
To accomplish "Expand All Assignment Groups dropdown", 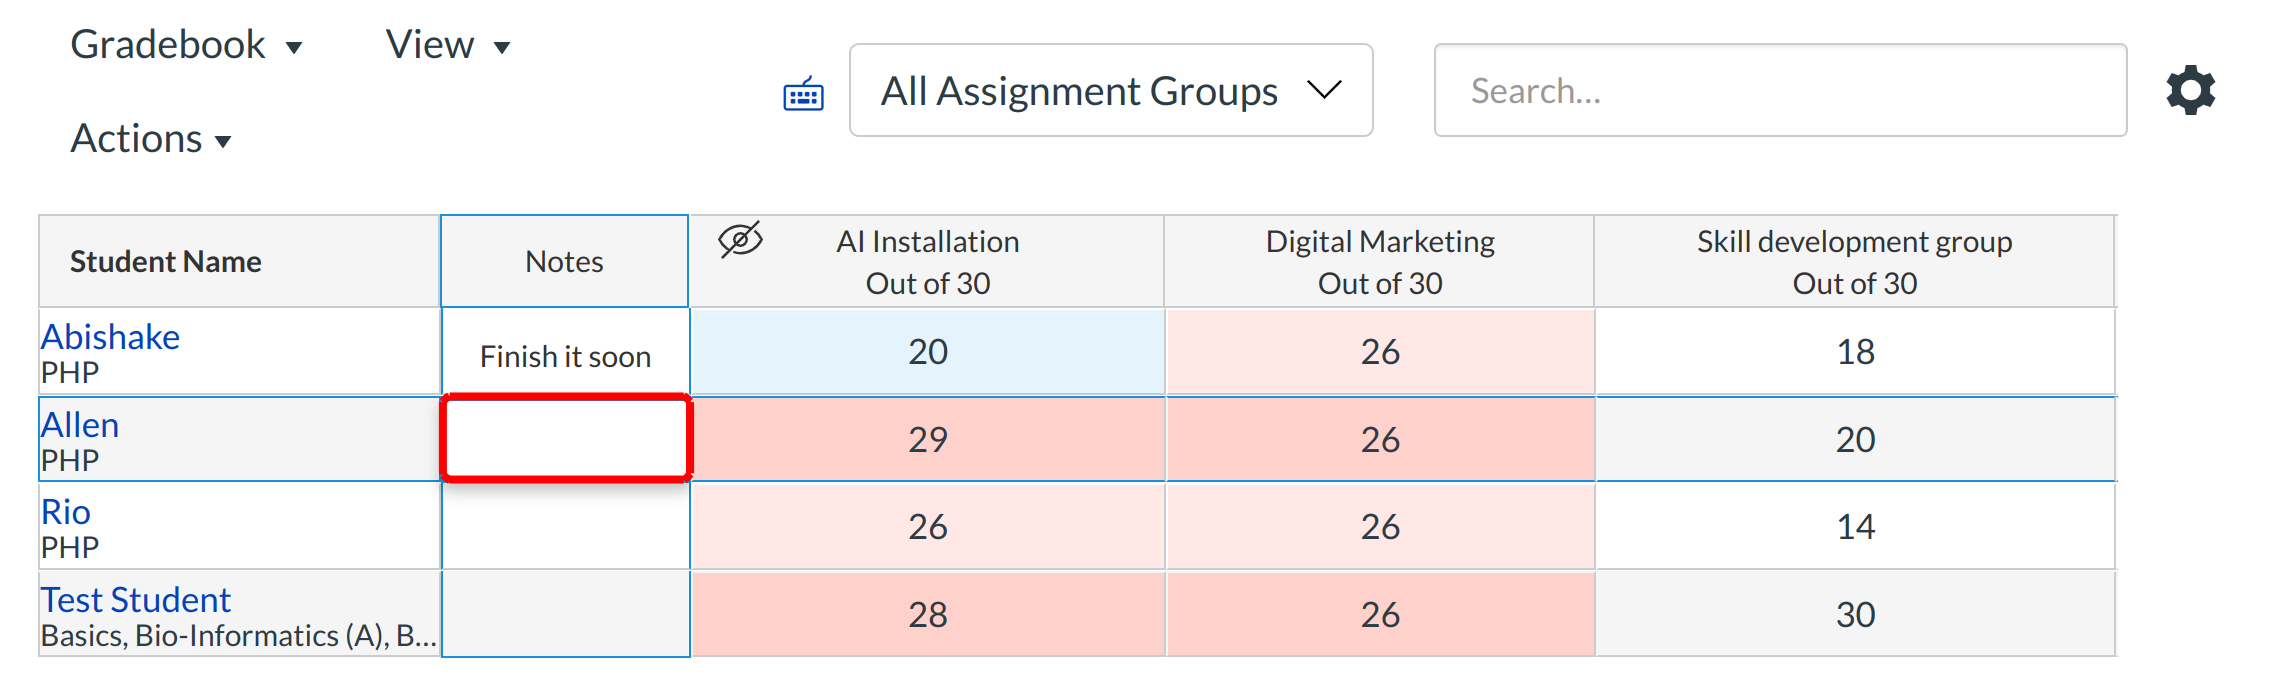I will click(1110, 91).
